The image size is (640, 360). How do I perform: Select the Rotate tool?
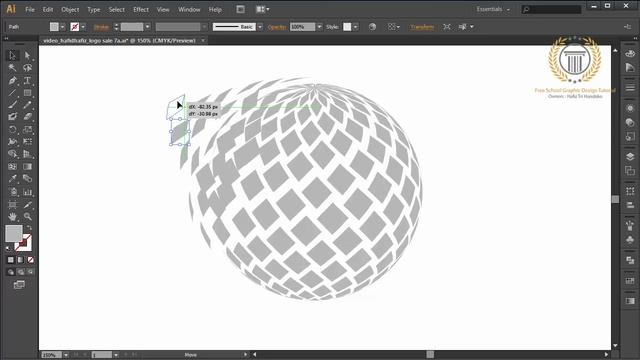tap(12, 129)
